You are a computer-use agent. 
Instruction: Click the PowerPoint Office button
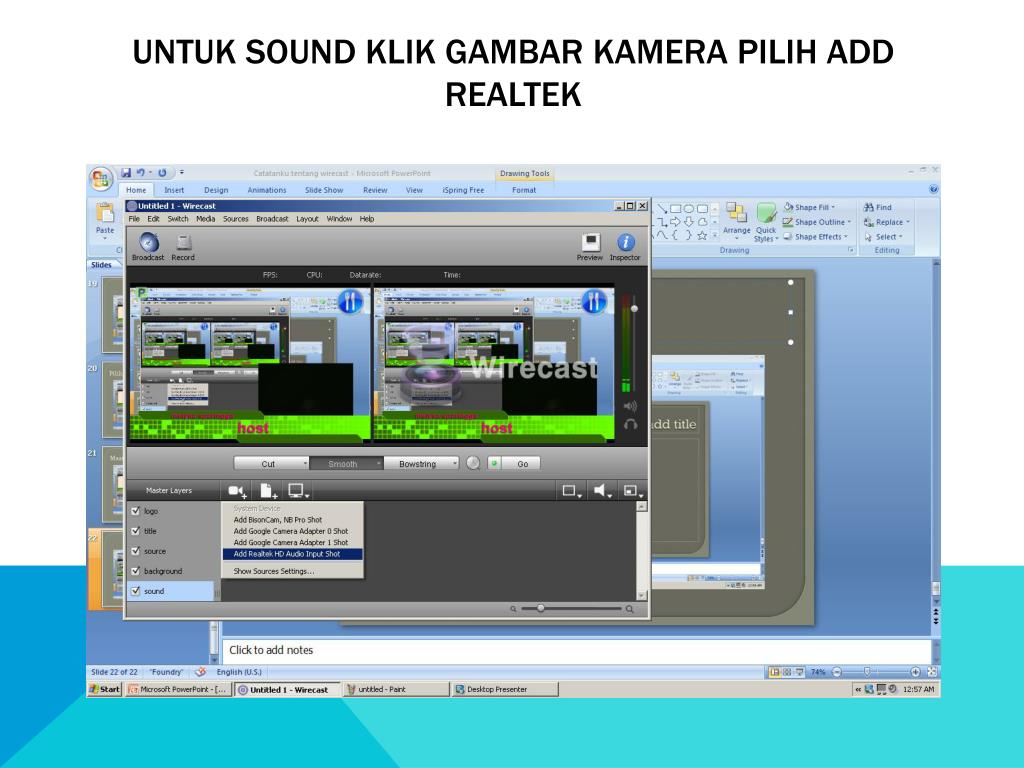point(101,180)
